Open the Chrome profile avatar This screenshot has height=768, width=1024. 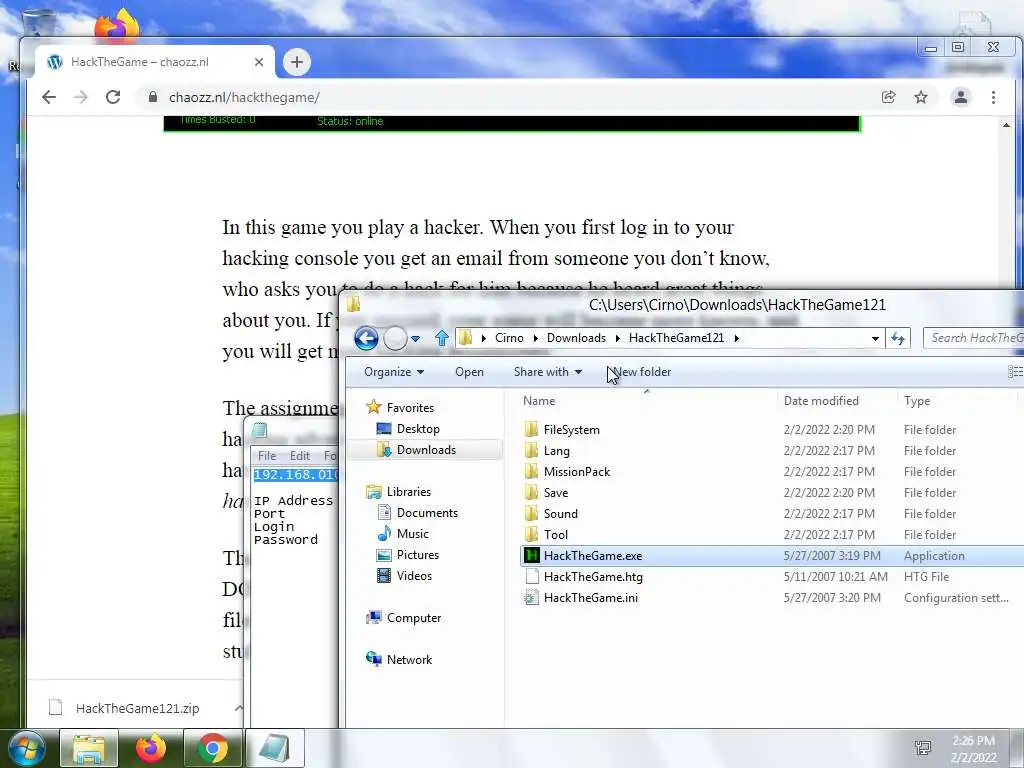pyautogui.click(x=961, y=97)
